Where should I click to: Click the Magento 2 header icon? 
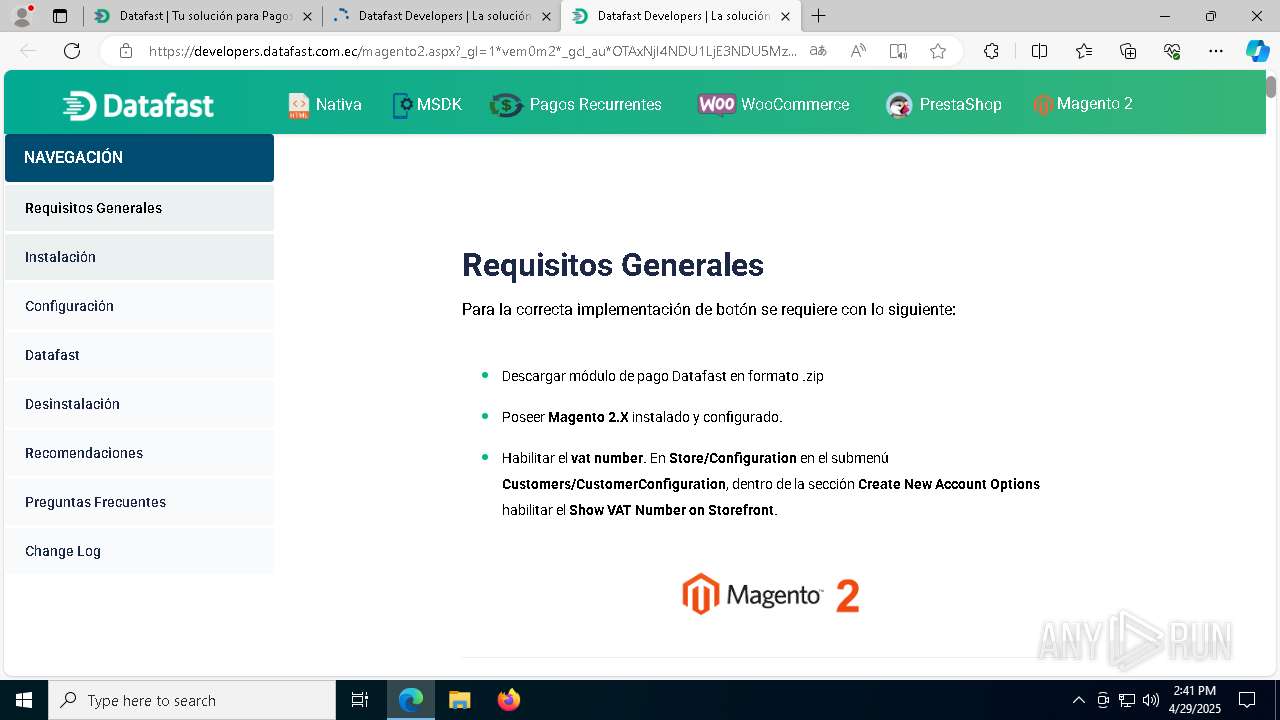1043,104
